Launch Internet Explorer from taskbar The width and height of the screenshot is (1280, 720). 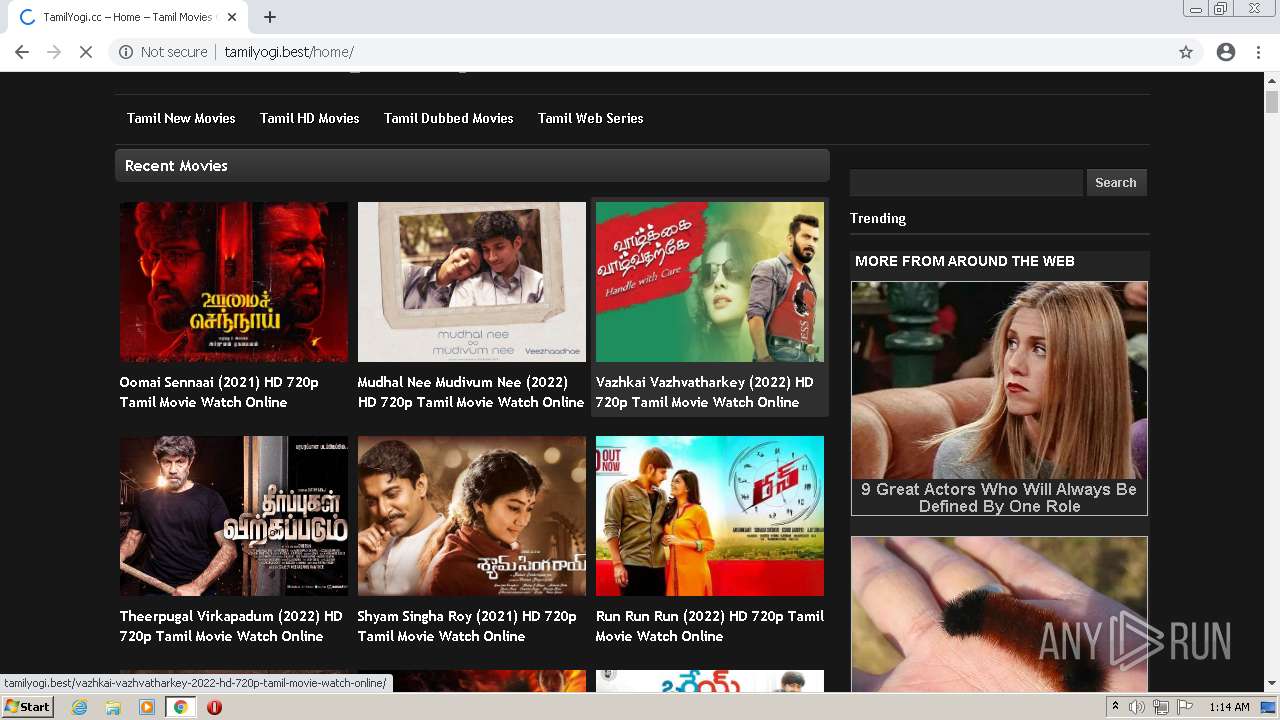pyautogui.click(x=79, y=707)
